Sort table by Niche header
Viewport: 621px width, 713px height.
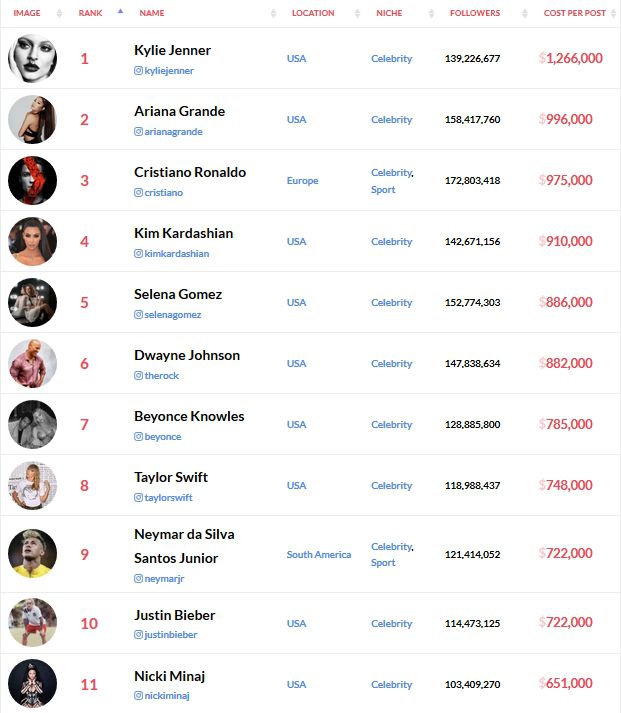pyautogui.click(x=389, y=13)
